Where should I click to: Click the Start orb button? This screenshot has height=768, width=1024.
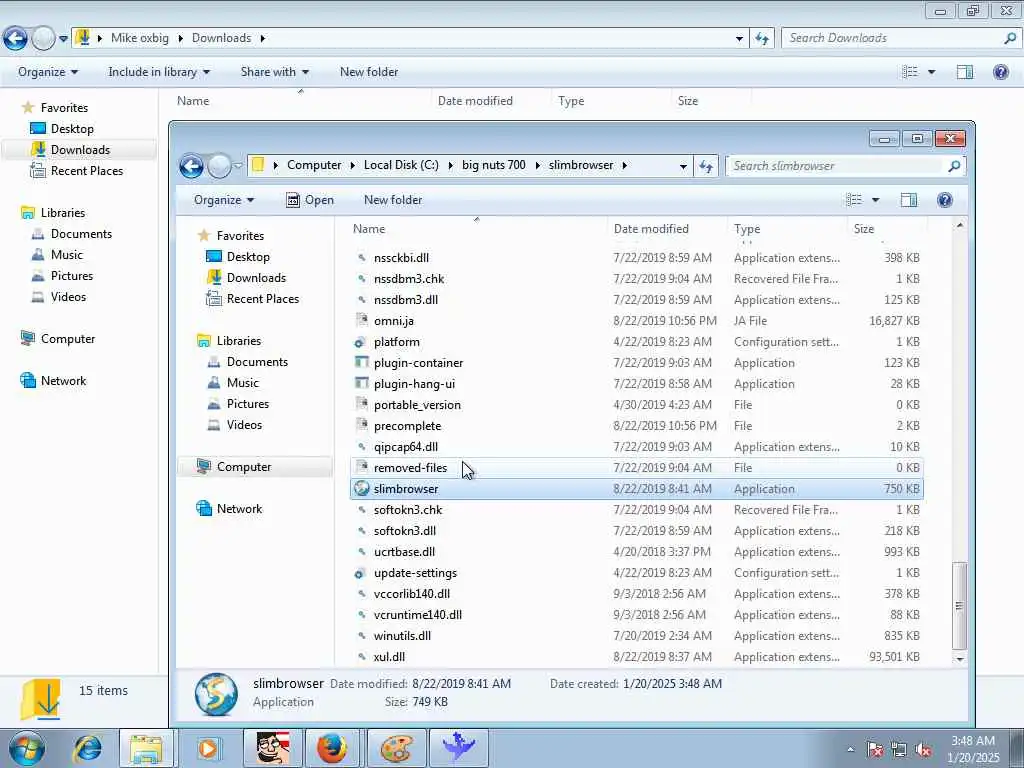[27, 748]
